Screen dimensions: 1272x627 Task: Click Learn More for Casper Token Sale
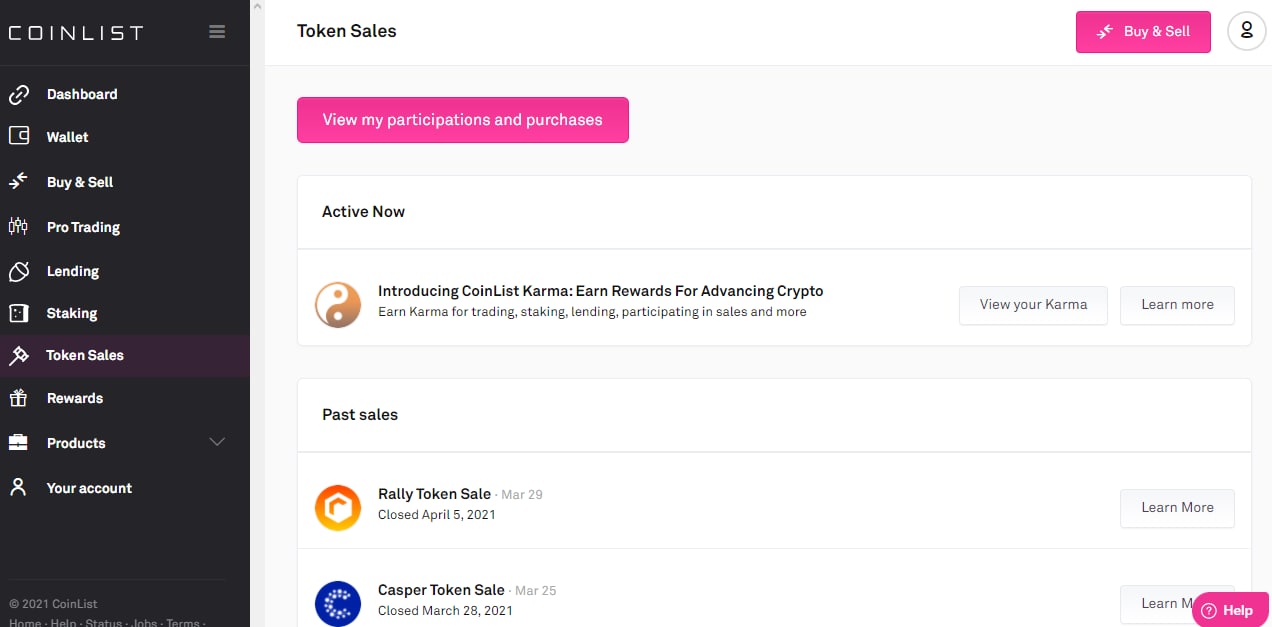(x=1177, y=604)
